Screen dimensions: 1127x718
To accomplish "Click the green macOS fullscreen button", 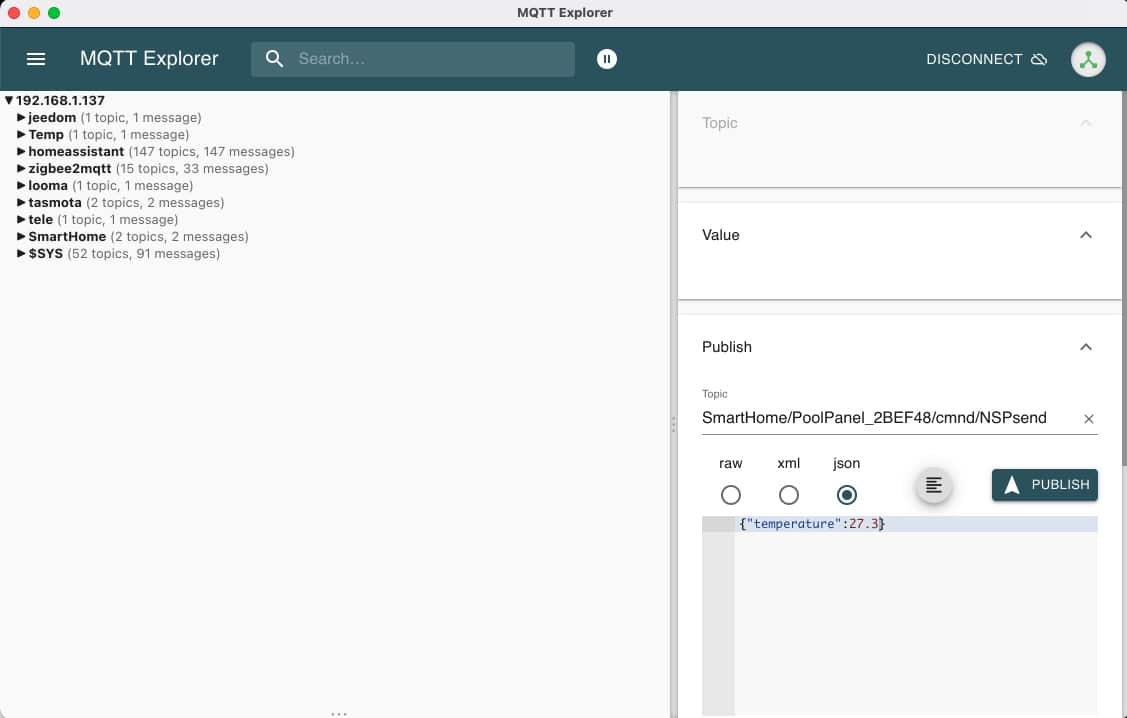I will [54, 13].
